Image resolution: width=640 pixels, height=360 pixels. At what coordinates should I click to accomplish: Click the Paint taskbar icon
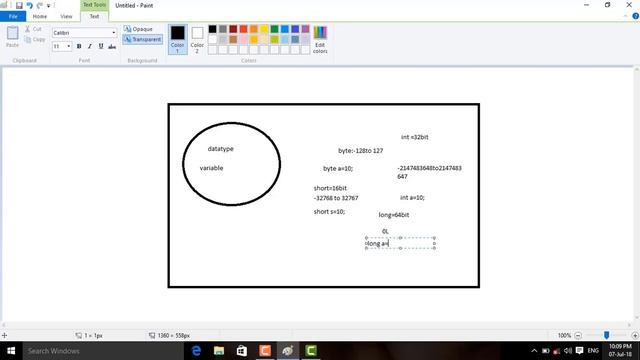(x=288, y=351)
